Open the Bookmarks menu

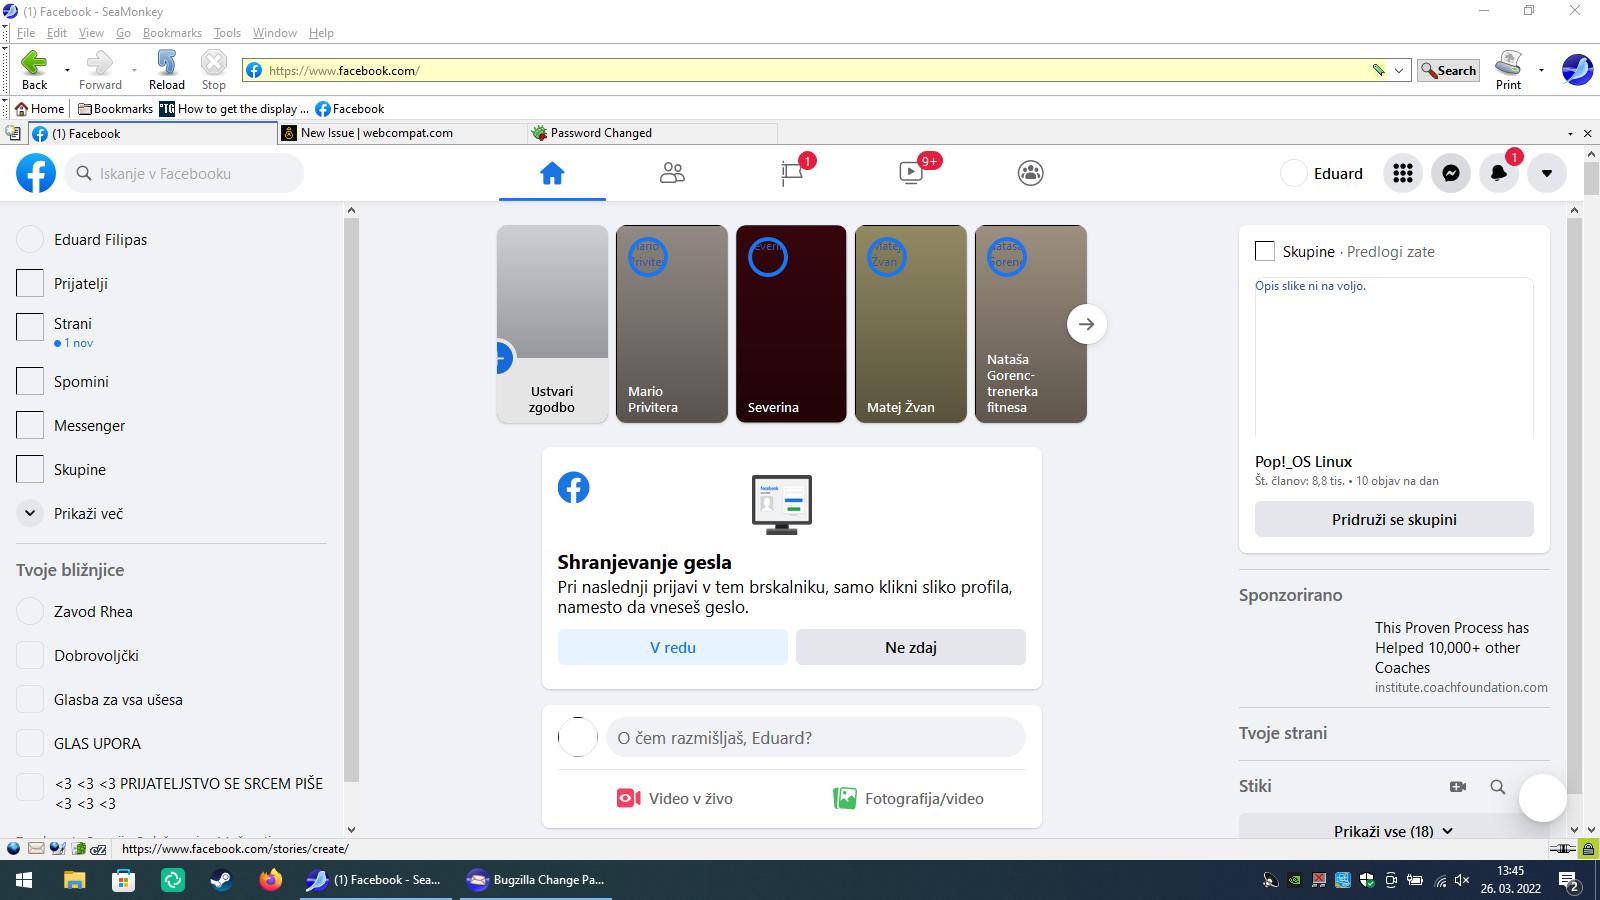[172, 33]
